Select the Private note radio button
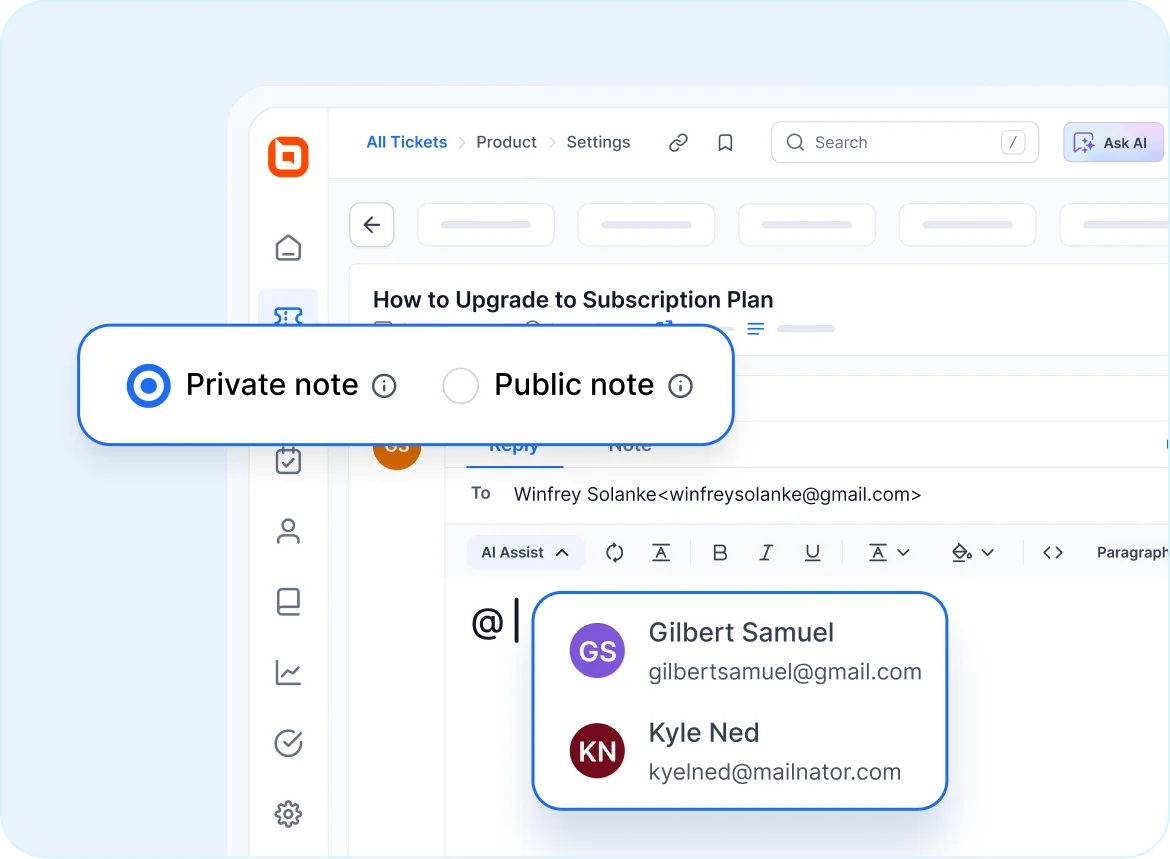 [148, 385]
